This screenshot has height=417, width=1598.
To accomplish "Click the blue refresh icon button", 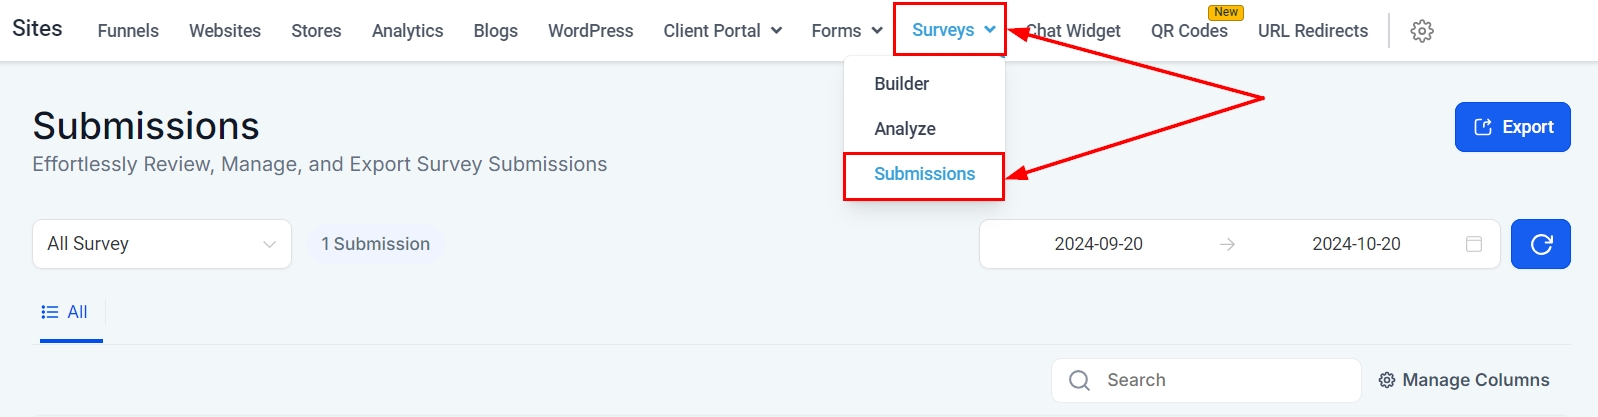I will [1540, 244].
